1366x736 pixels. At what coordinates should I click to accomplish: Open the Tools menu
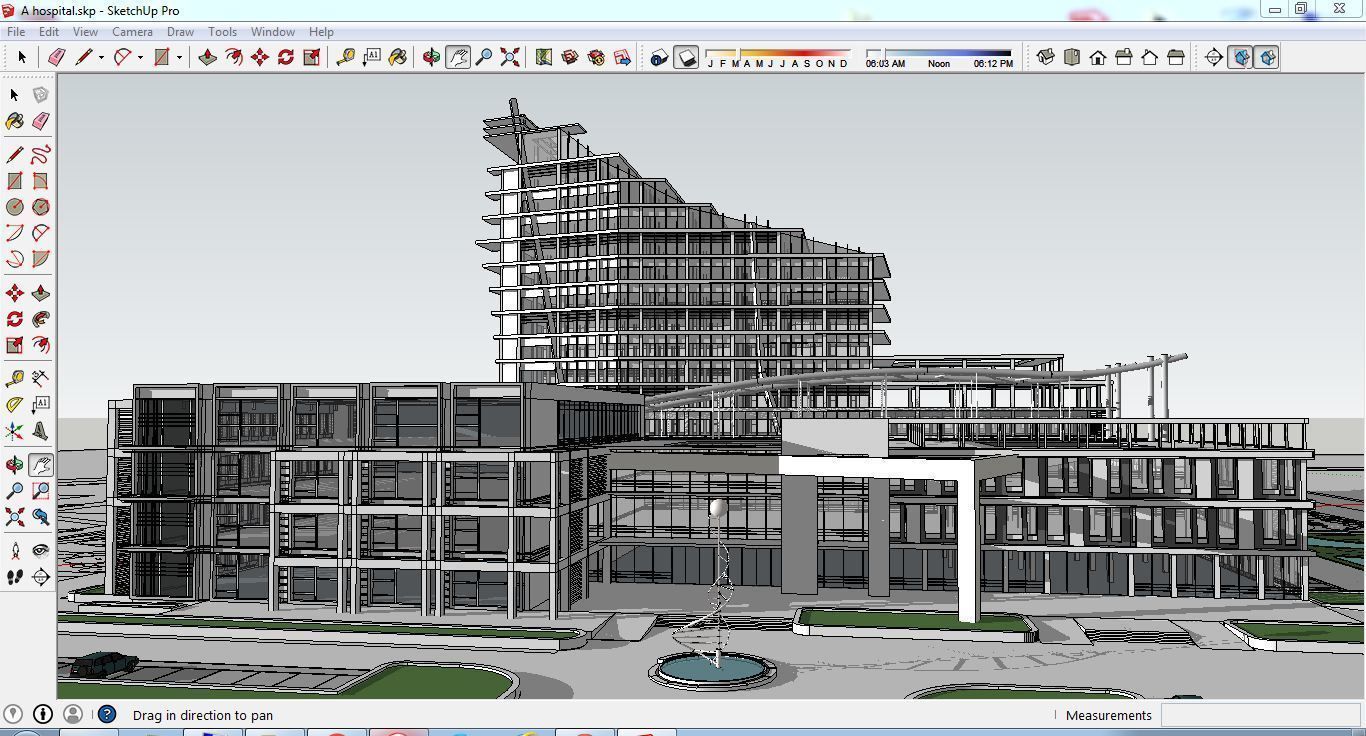222,32
